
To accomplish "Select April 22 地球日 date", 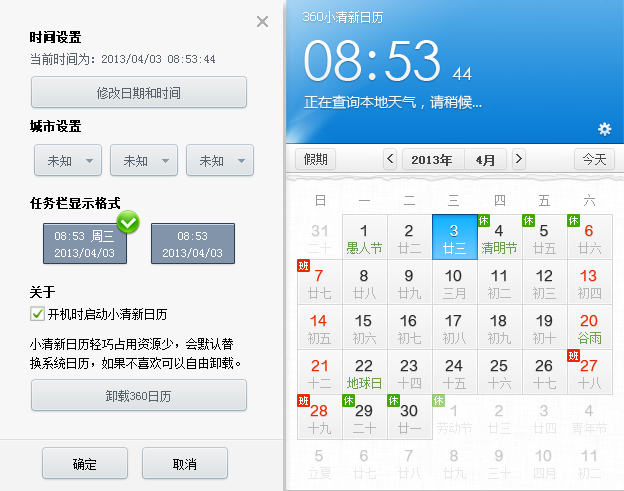I will coord(365,372).
